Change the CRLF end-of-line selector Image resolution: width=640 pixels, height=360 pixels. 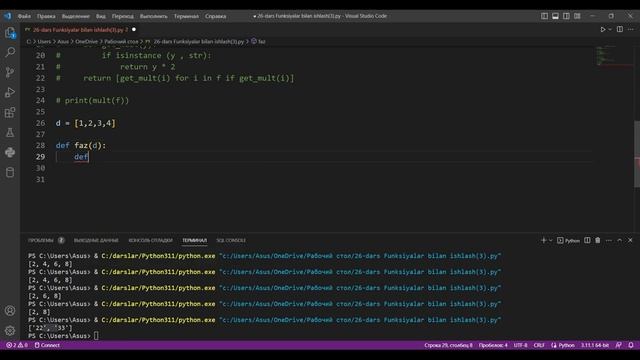pos(539,345)
